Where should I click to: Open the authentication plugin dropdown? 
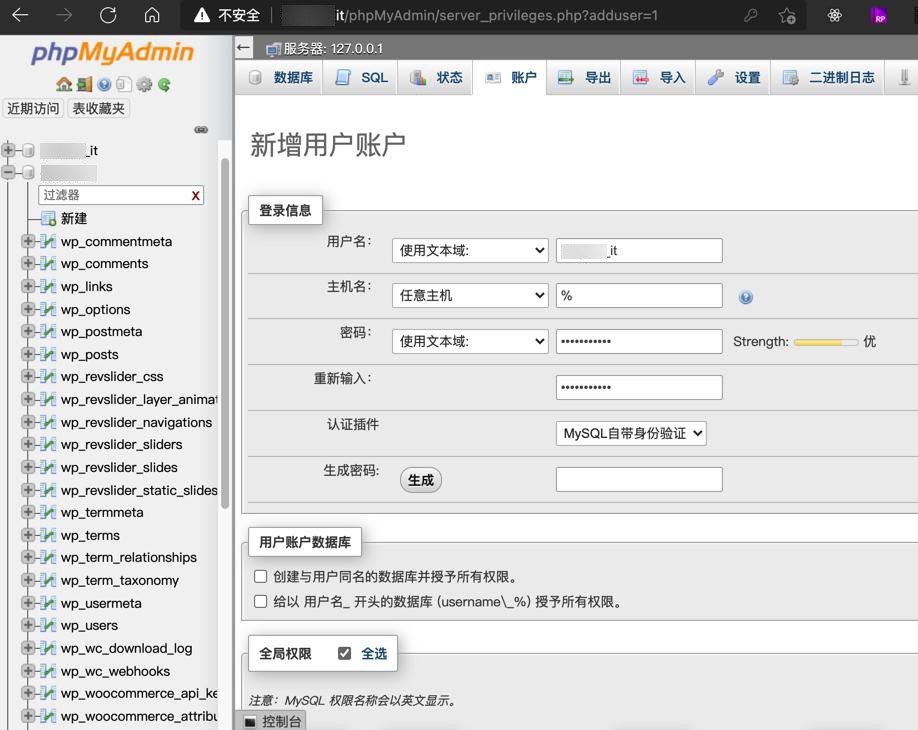pyautogui.click(x=631, y=433)
